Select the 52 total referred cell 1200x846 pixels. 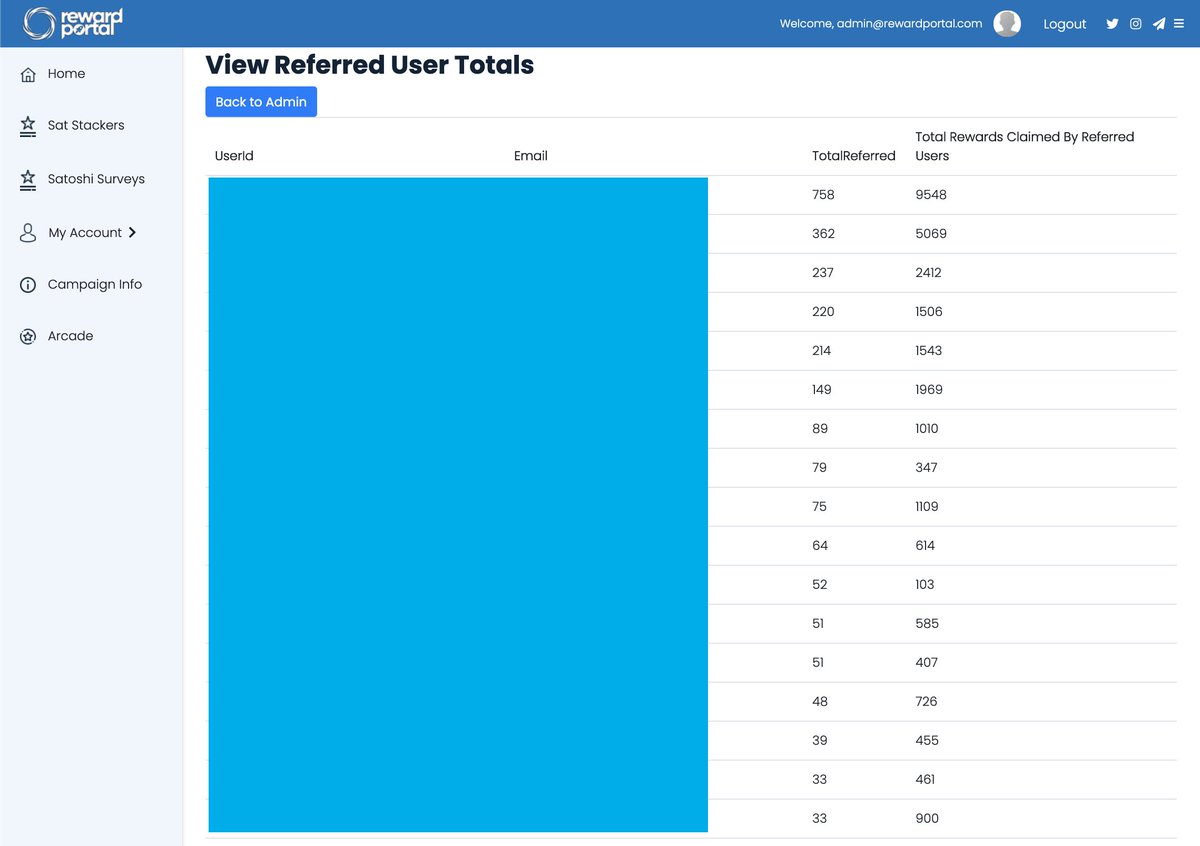click(x=820, y=585)
